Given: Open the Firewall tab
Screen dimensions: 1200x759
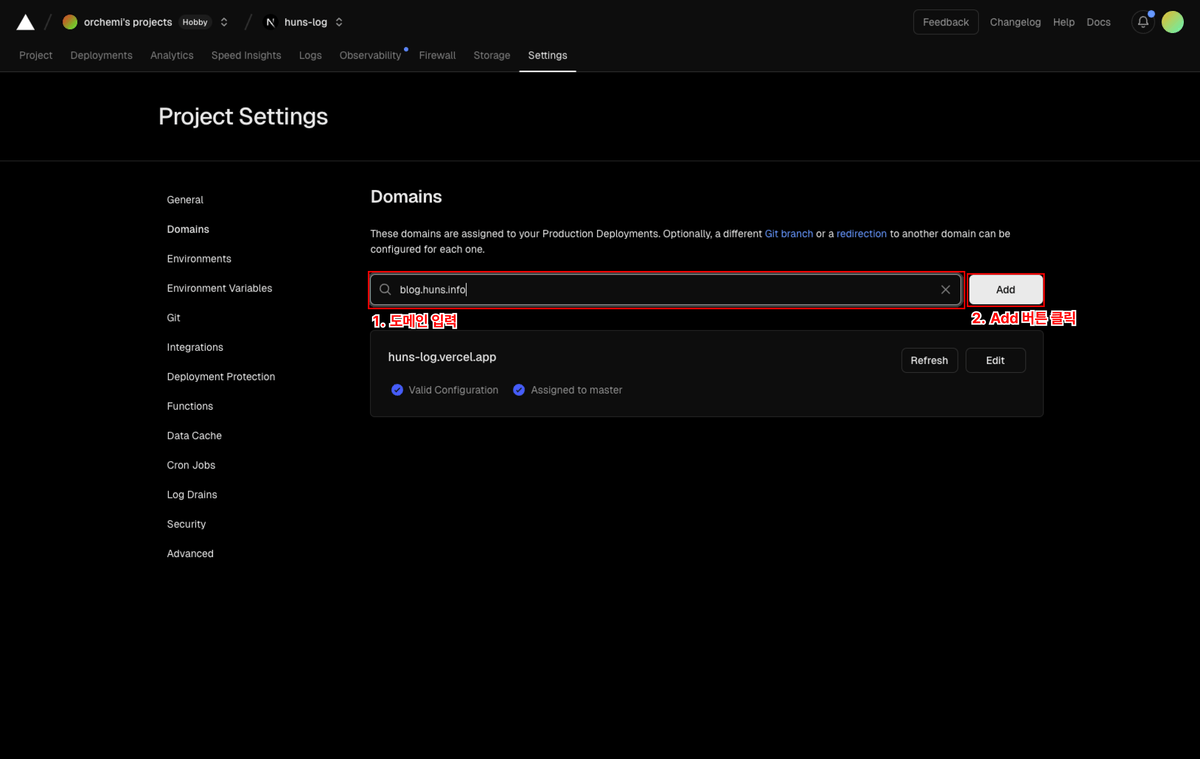Looking at the screenshot, I should pos(437,55).
